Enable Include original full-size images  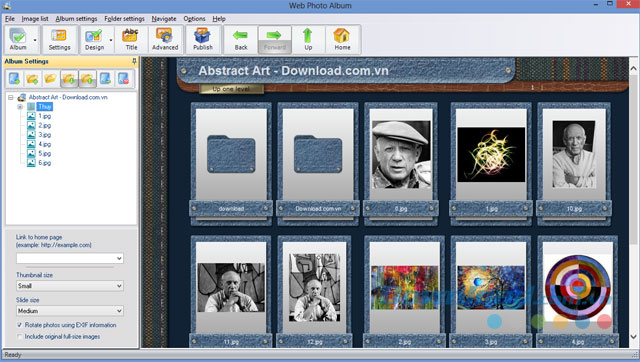coord(19,337)
